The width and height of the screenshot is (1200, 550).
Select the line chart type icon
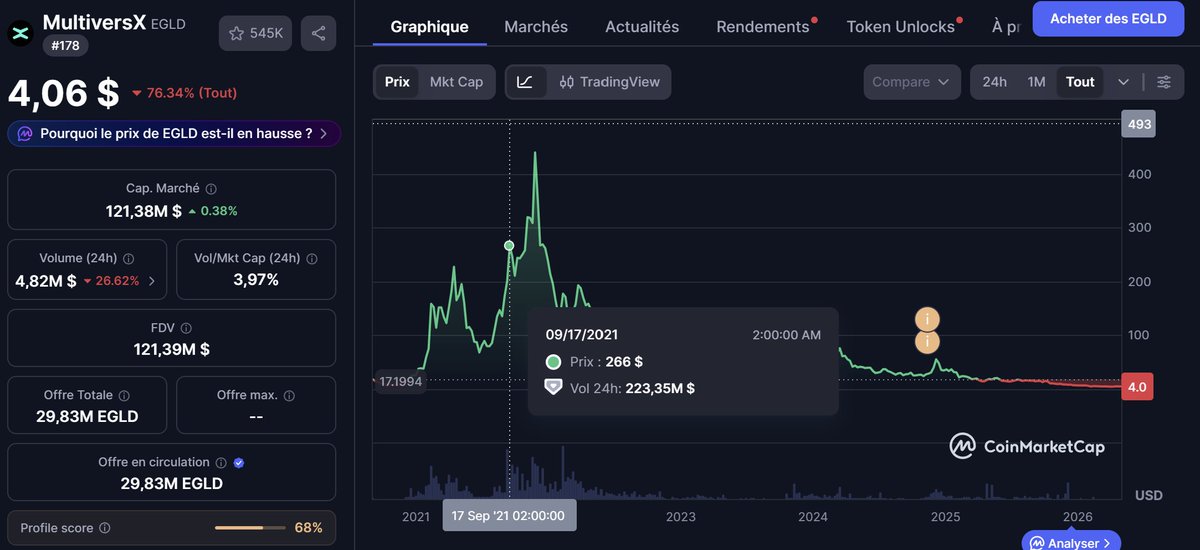[x=526, y=82]
